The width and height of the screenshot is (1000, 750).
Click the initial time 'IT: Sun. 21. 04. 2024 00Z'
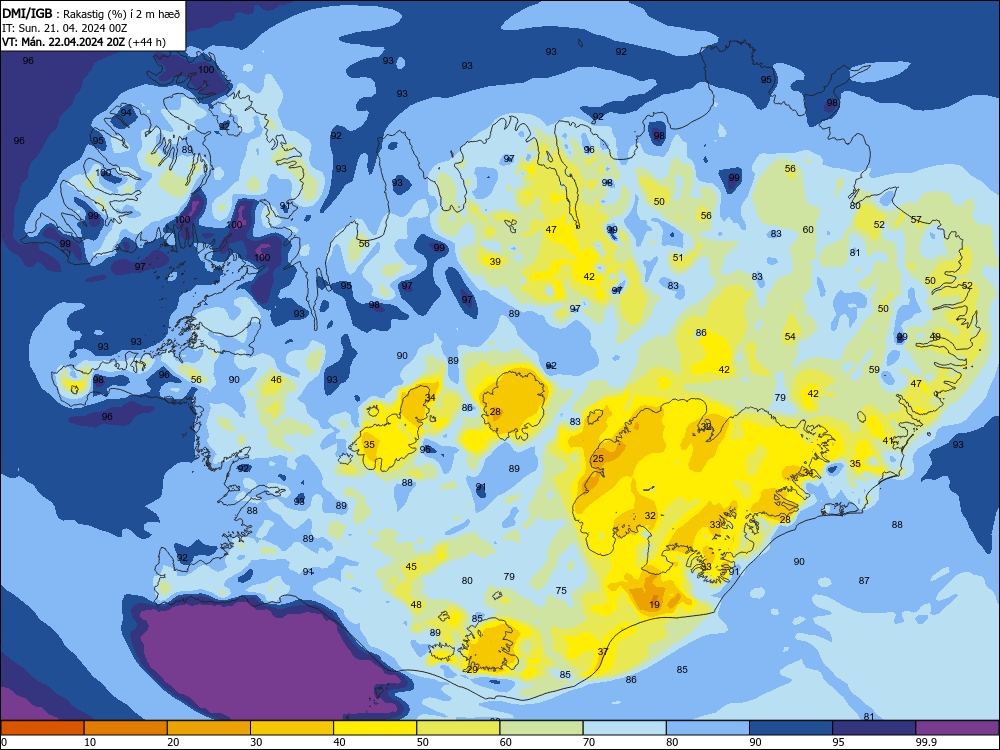coord(65,28)
